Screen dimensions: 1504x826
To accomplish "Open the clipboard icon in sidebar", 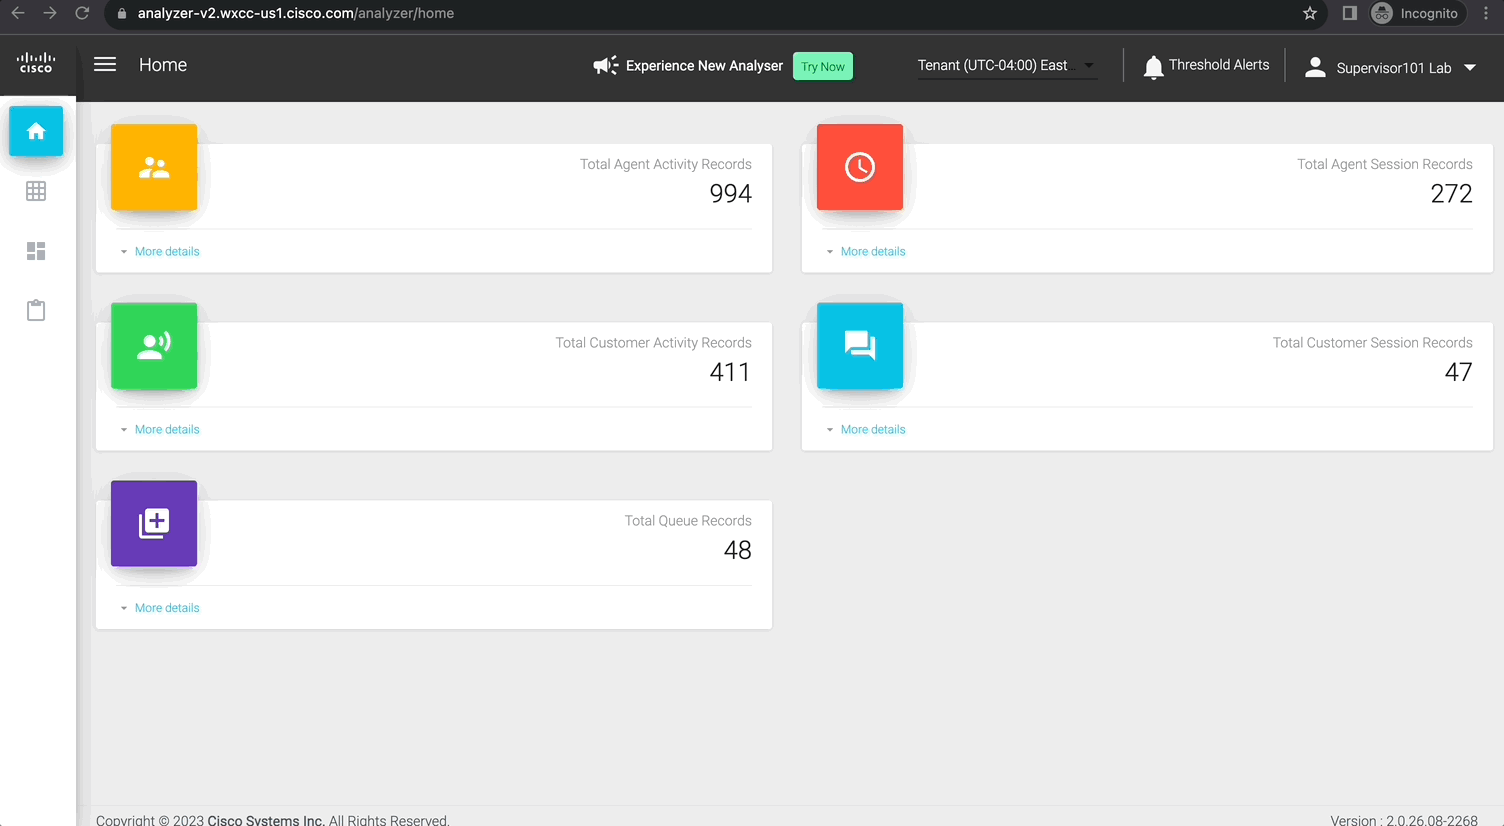I will click(x=36, y=311).
